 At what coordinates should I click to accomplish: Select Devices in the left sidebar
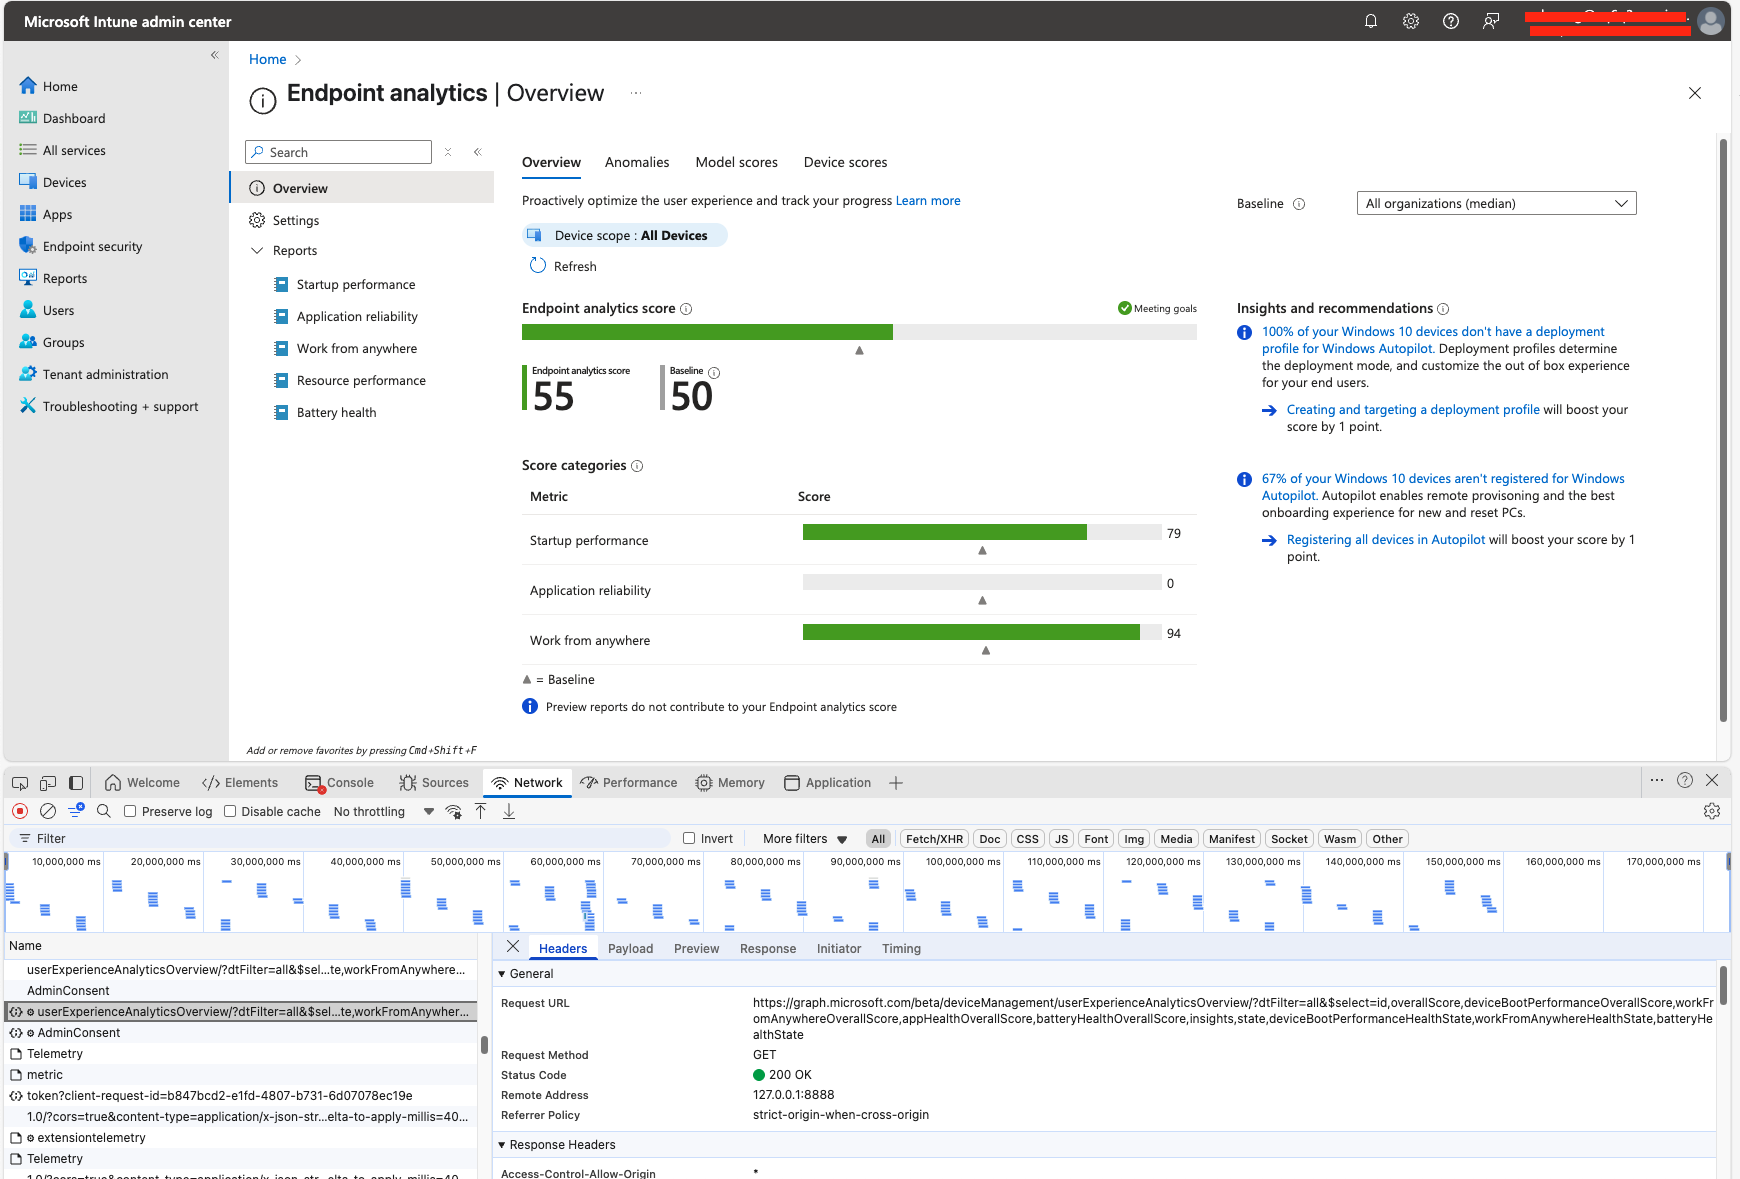coord(64,181)
